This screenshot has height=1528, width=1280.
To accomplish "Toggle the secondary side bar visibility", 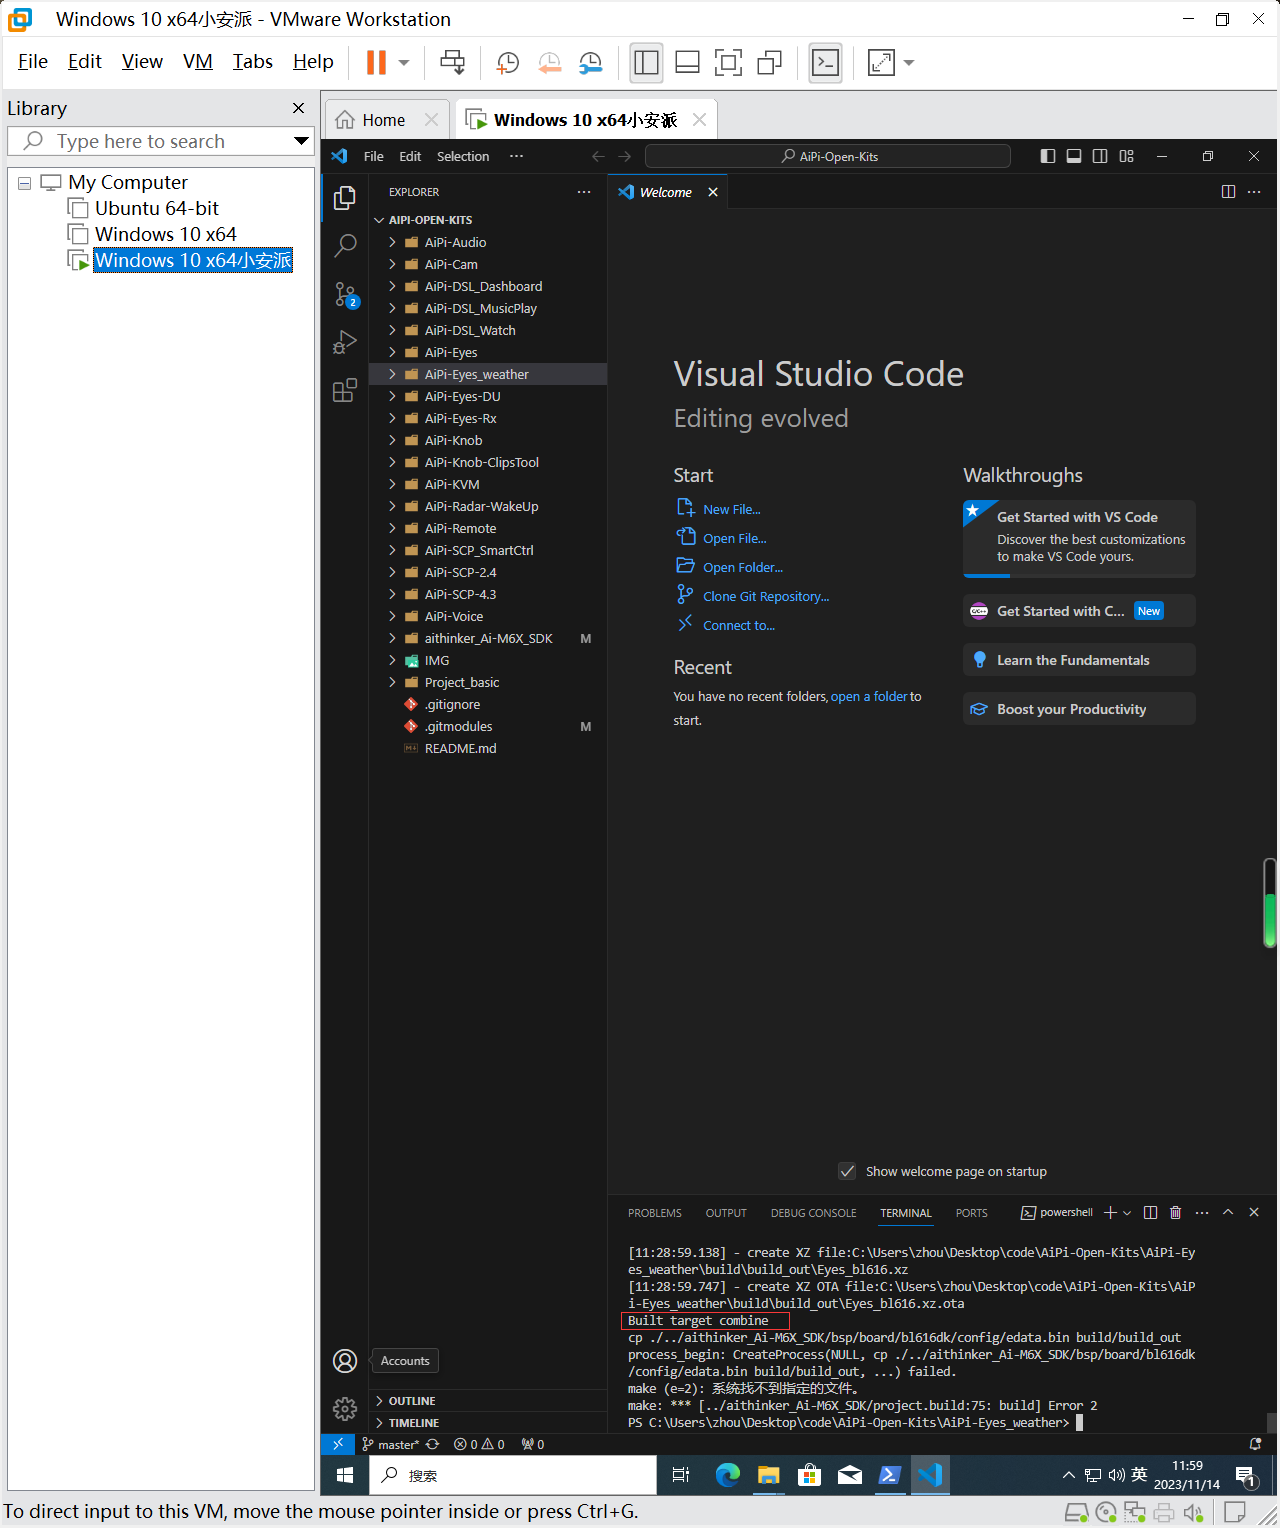I will pyautogui.click(x=1100, y=156).
